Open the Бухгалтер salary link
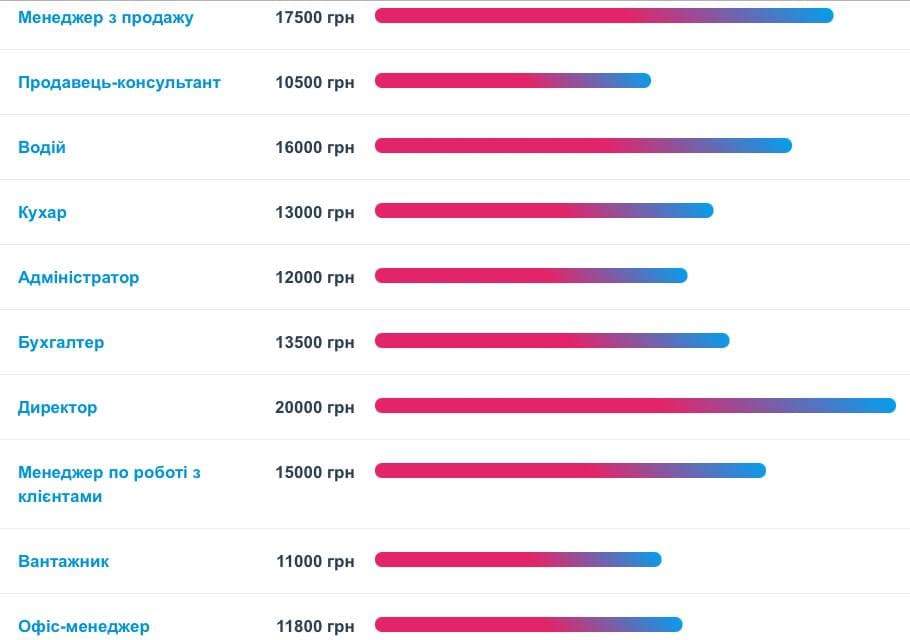Viewport: 910px width, 640px height. [x=61, y=342]
